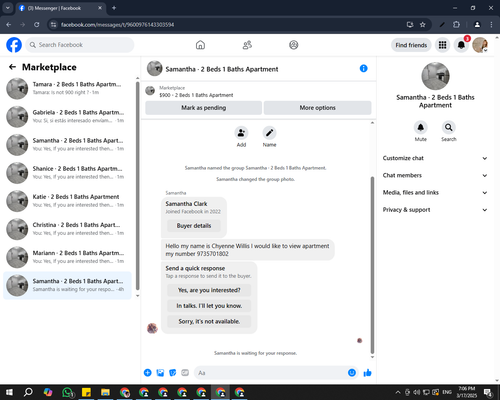The height and width of the screenshot is (400, 500).
Task: Click Mark as pending button
Action: [204, 108]
